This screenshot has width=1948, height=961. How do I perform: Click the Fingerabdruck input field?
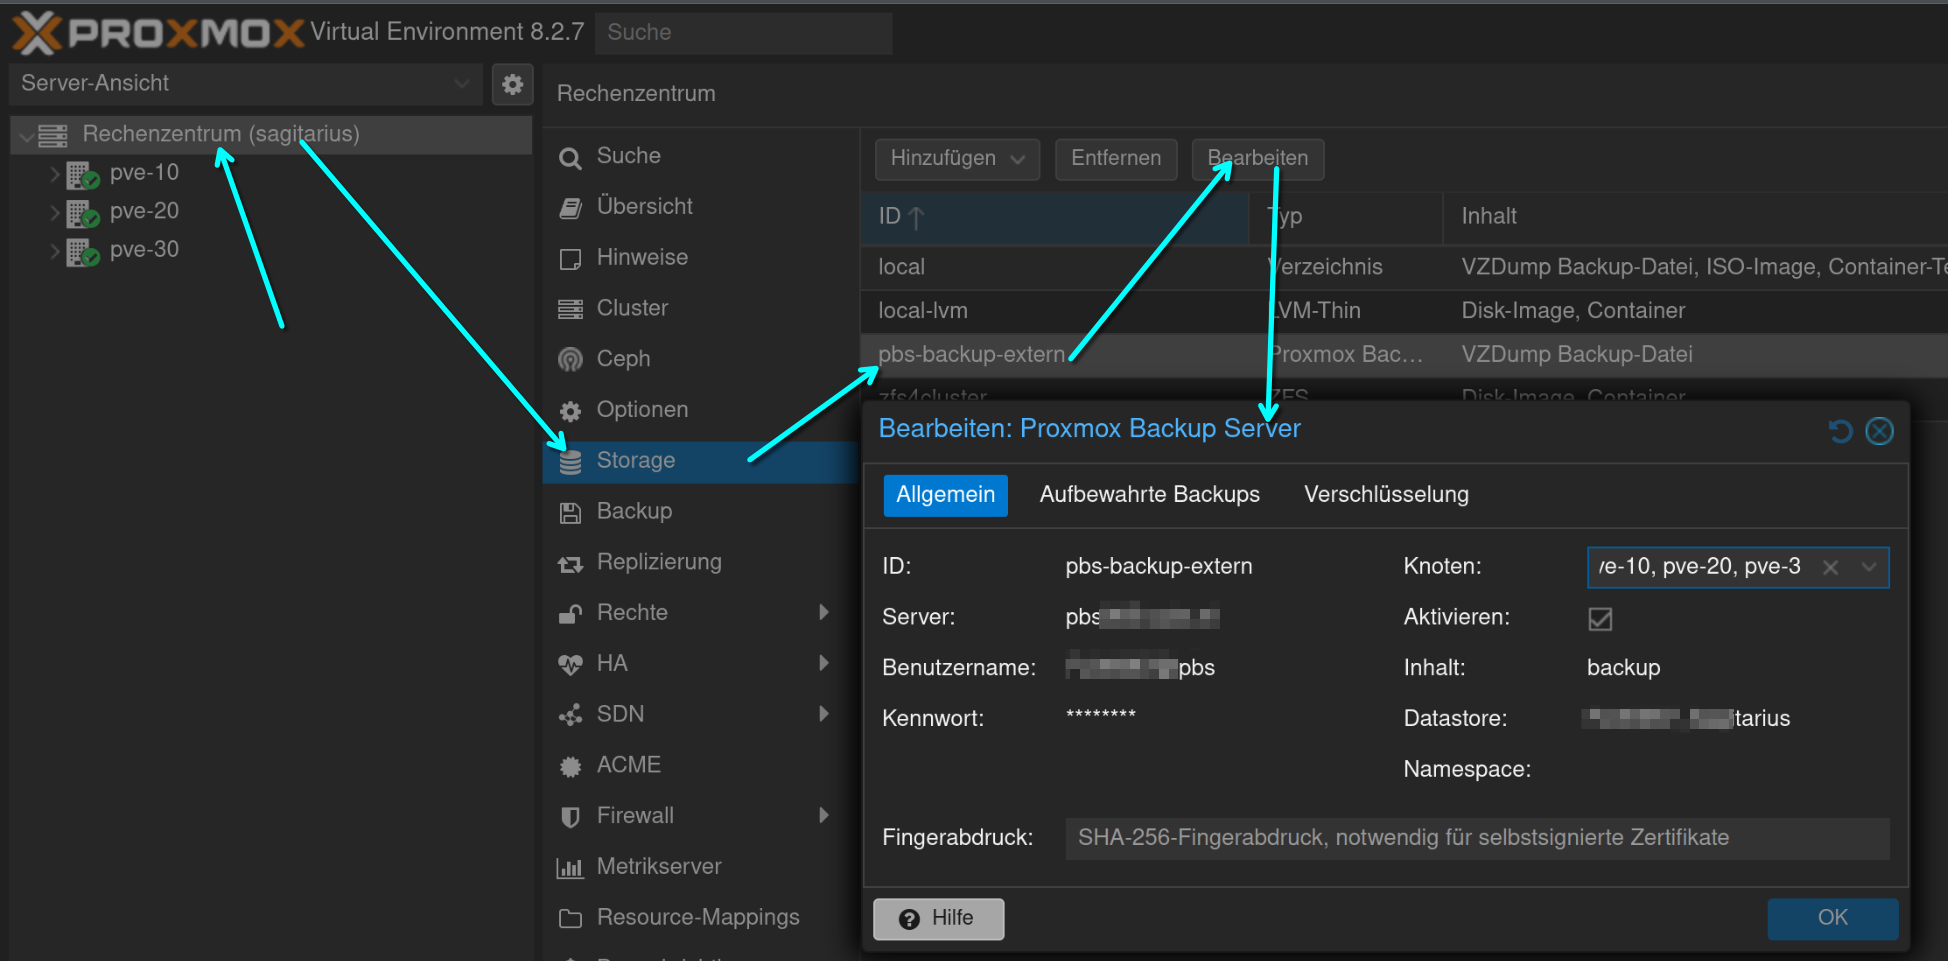pos(1477,838)
